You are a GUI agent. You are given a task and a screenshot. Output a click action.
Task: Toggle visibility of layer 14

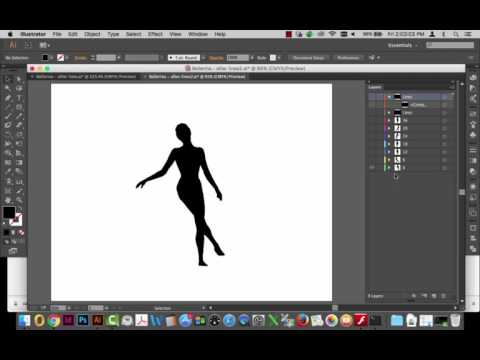372,136
